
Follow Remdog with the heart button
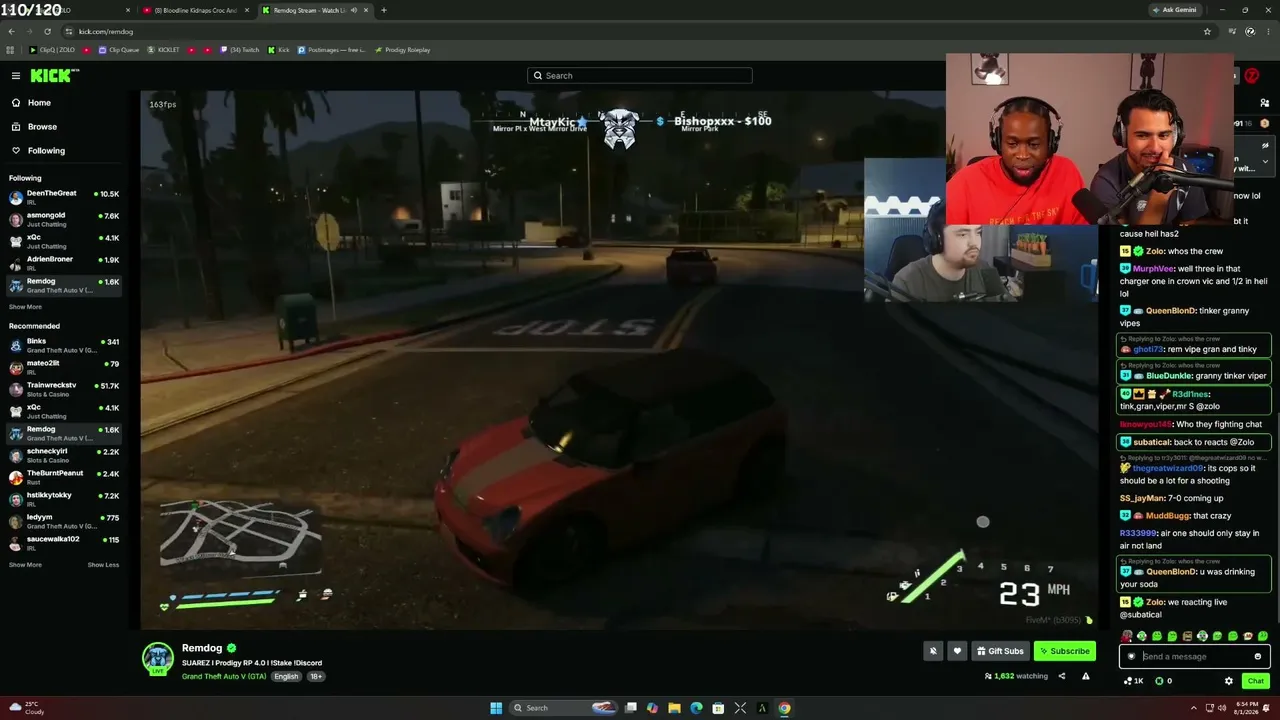[x=957, y=651]
